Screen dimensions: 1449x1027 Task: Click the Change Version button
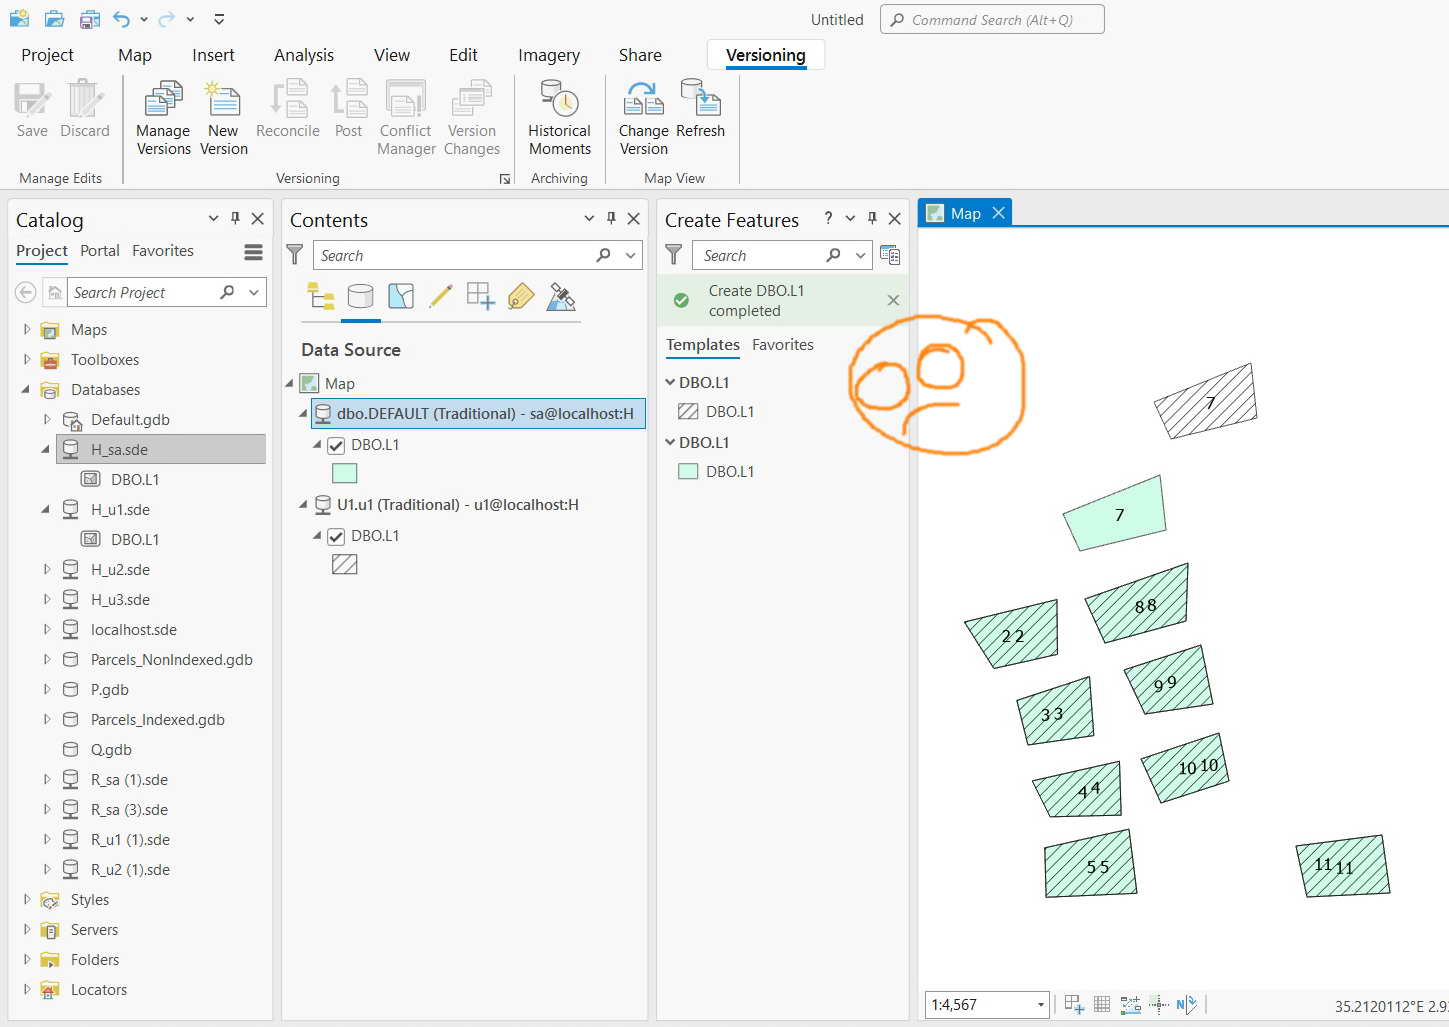pos(643,118)
